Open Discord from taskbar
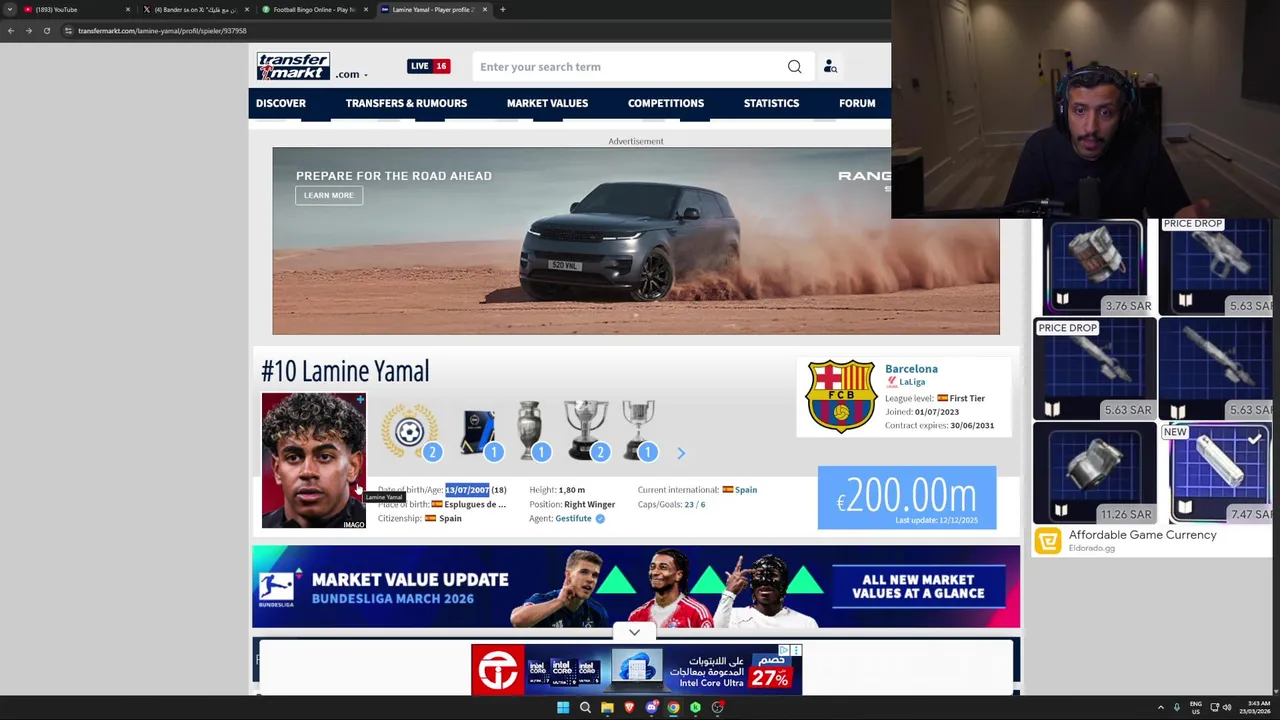1280x720 pixels. (651, 707)
